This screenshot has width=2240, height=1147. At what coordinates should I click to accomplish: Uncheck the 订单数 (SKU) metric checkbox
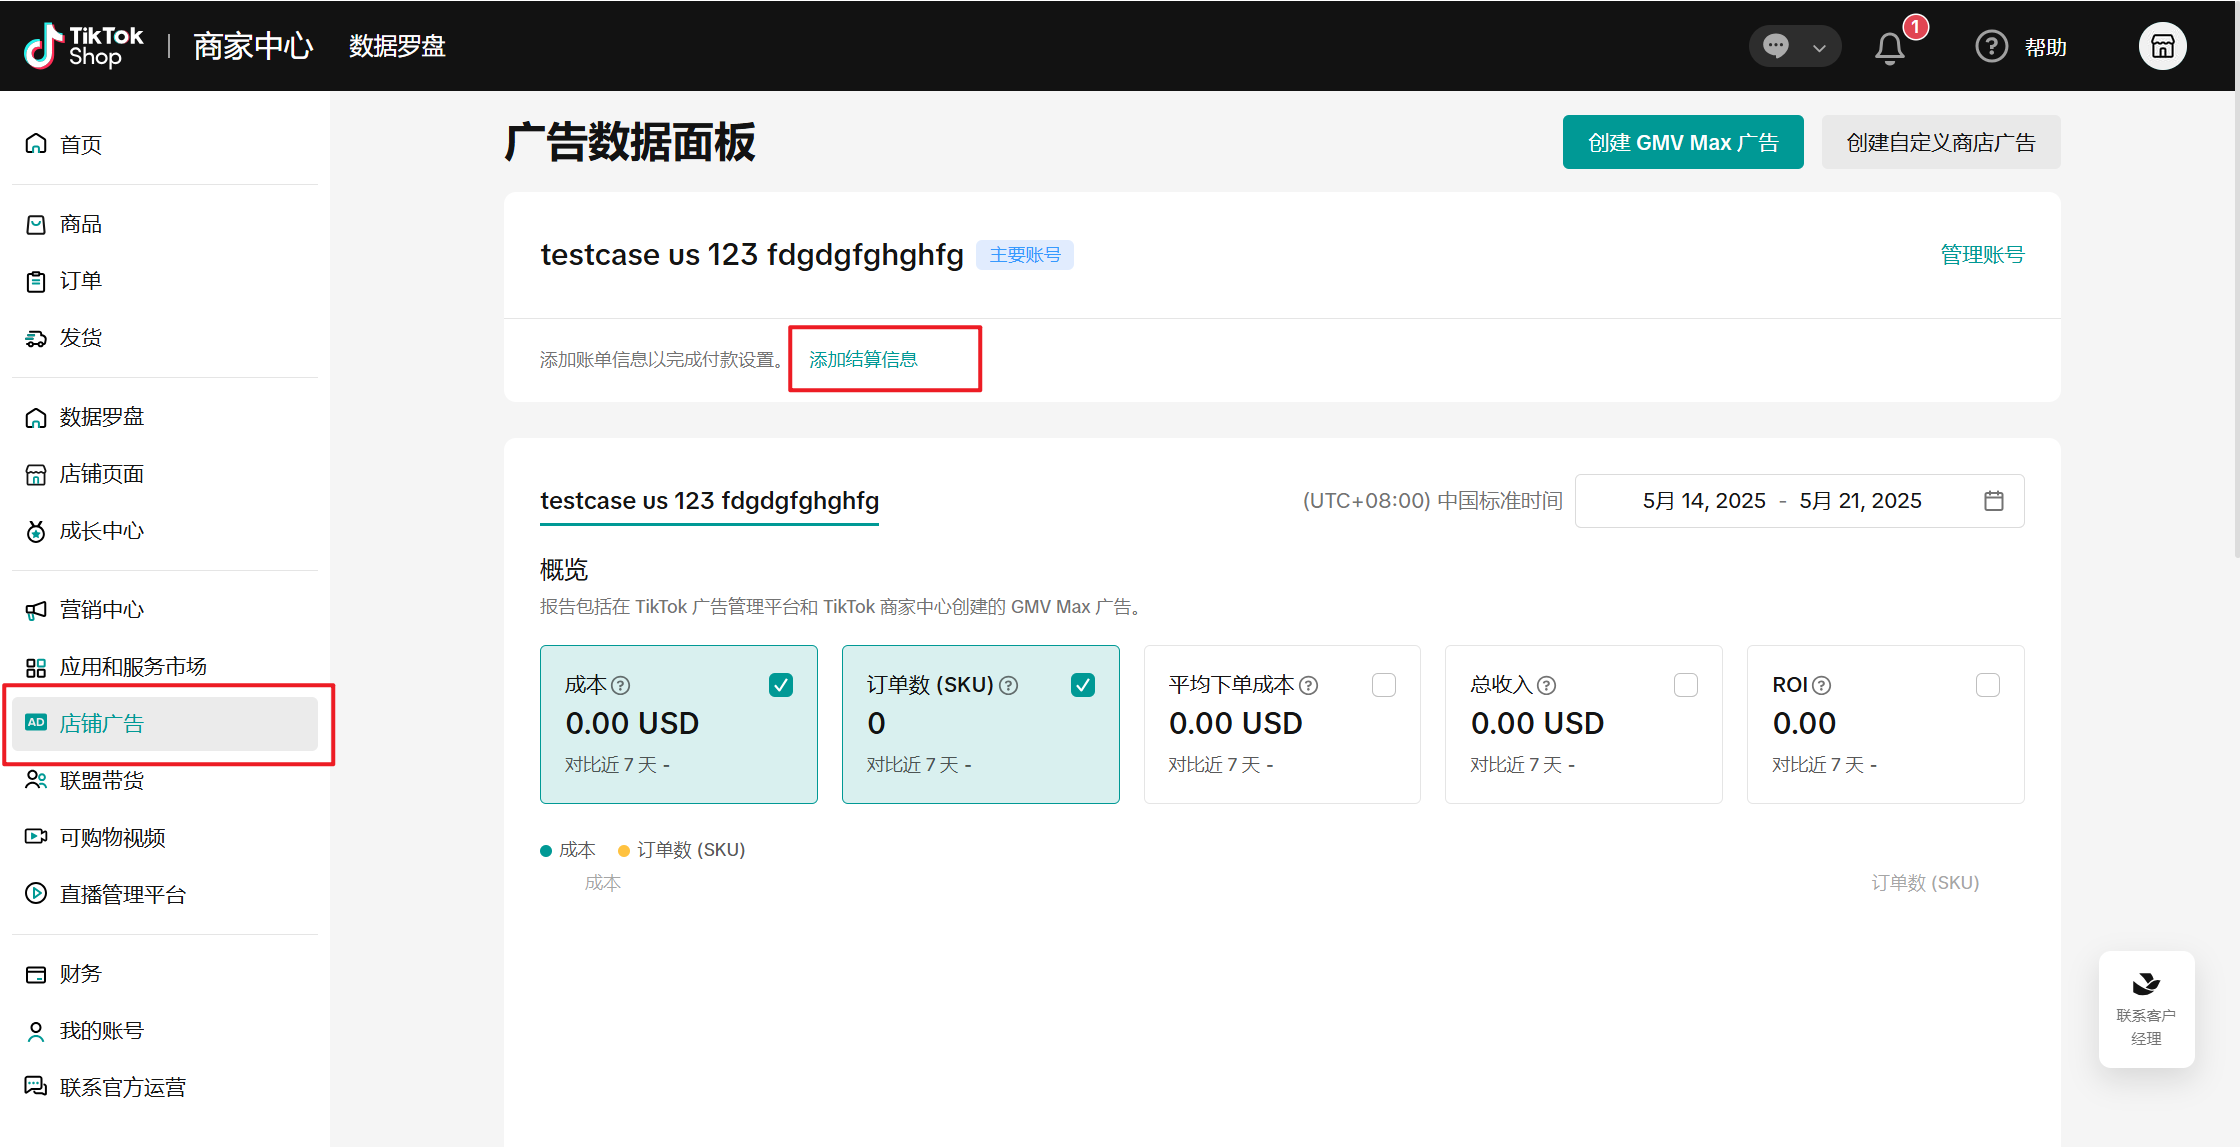point(1083,685)
